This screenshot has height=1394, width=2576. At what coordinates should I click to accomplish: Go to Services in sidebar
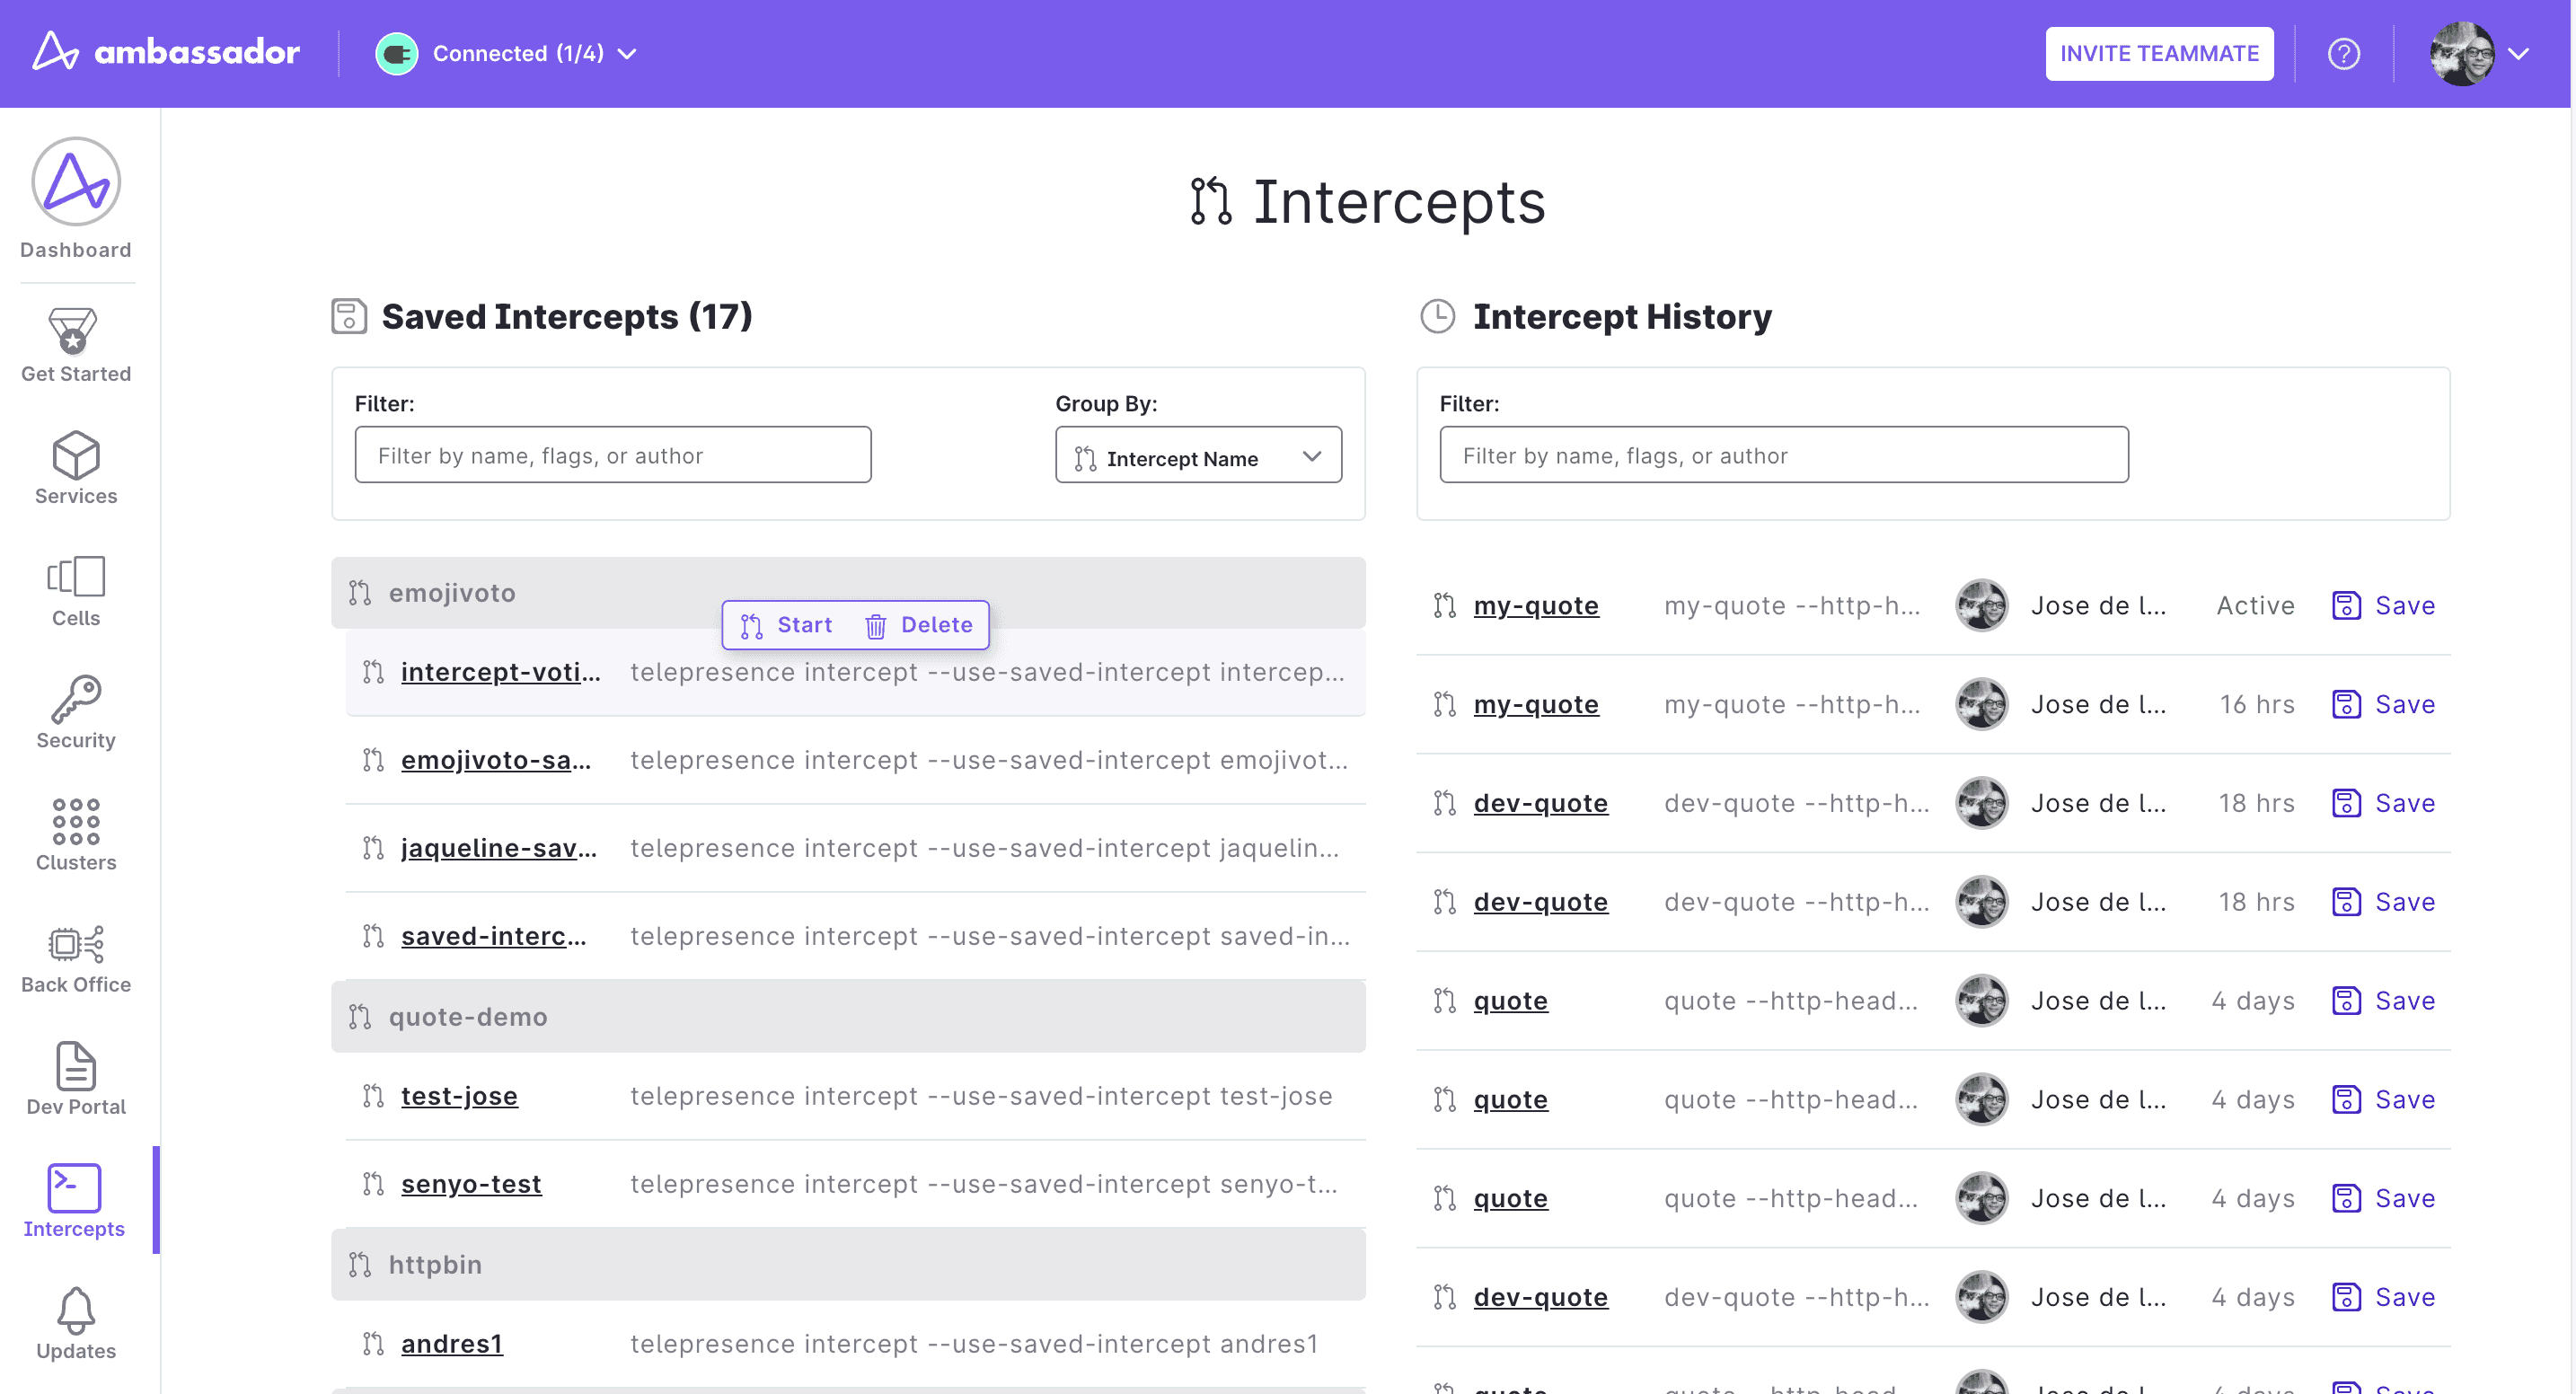tap(76, 468)
